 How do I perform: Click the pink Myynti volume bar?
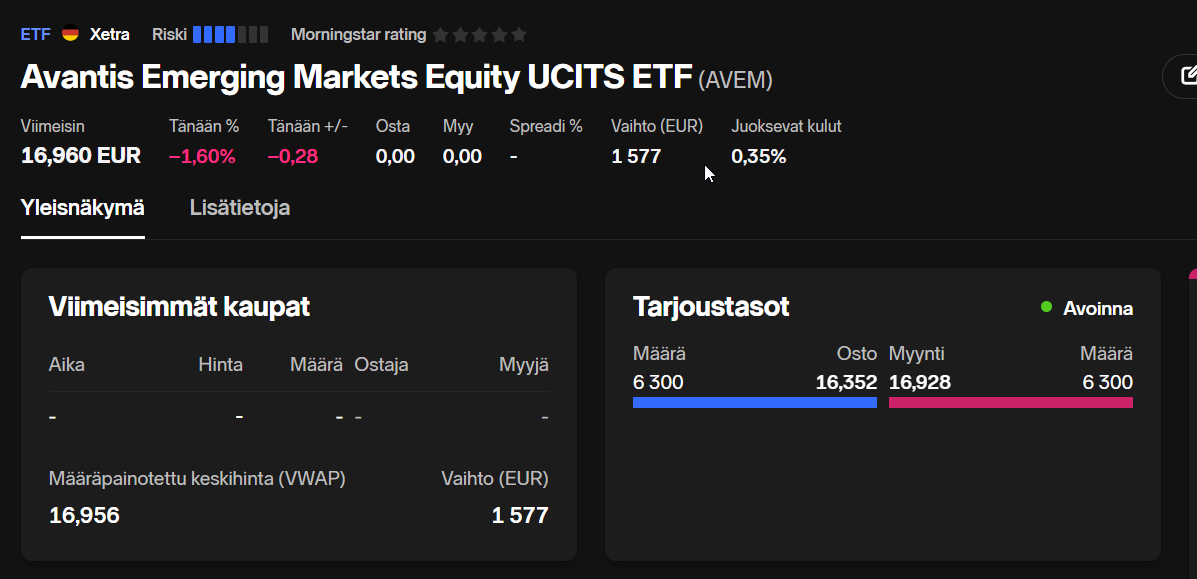tap(1011, 403)
